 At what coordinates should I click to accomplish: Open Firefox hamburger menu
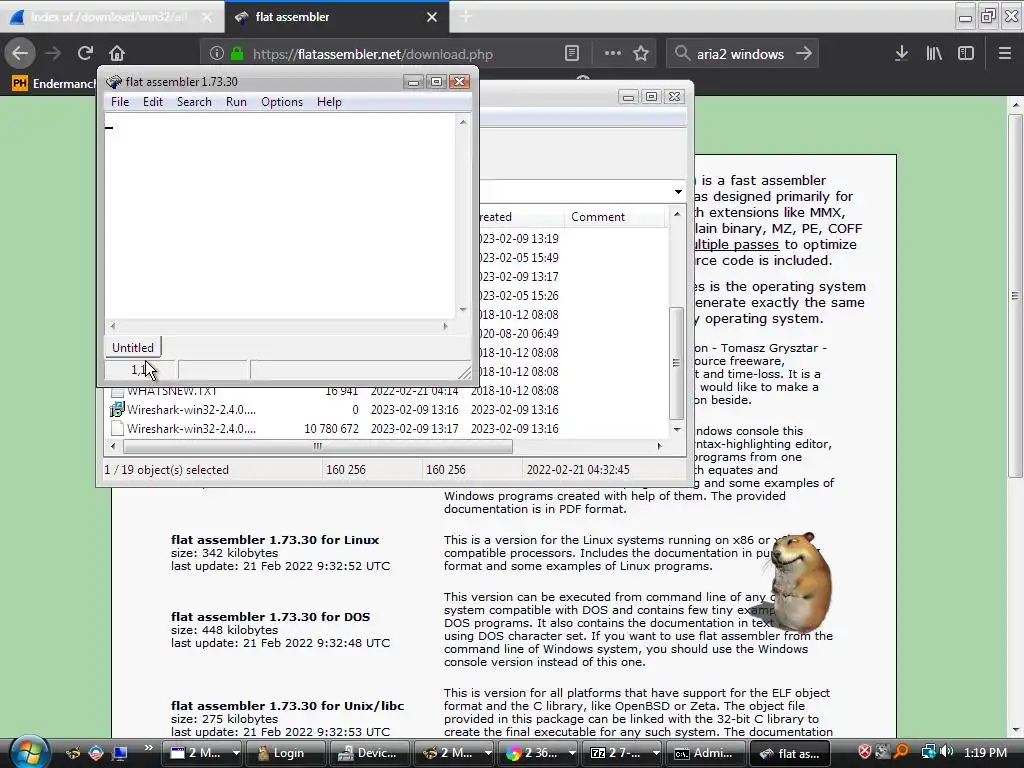(1005, 54)
